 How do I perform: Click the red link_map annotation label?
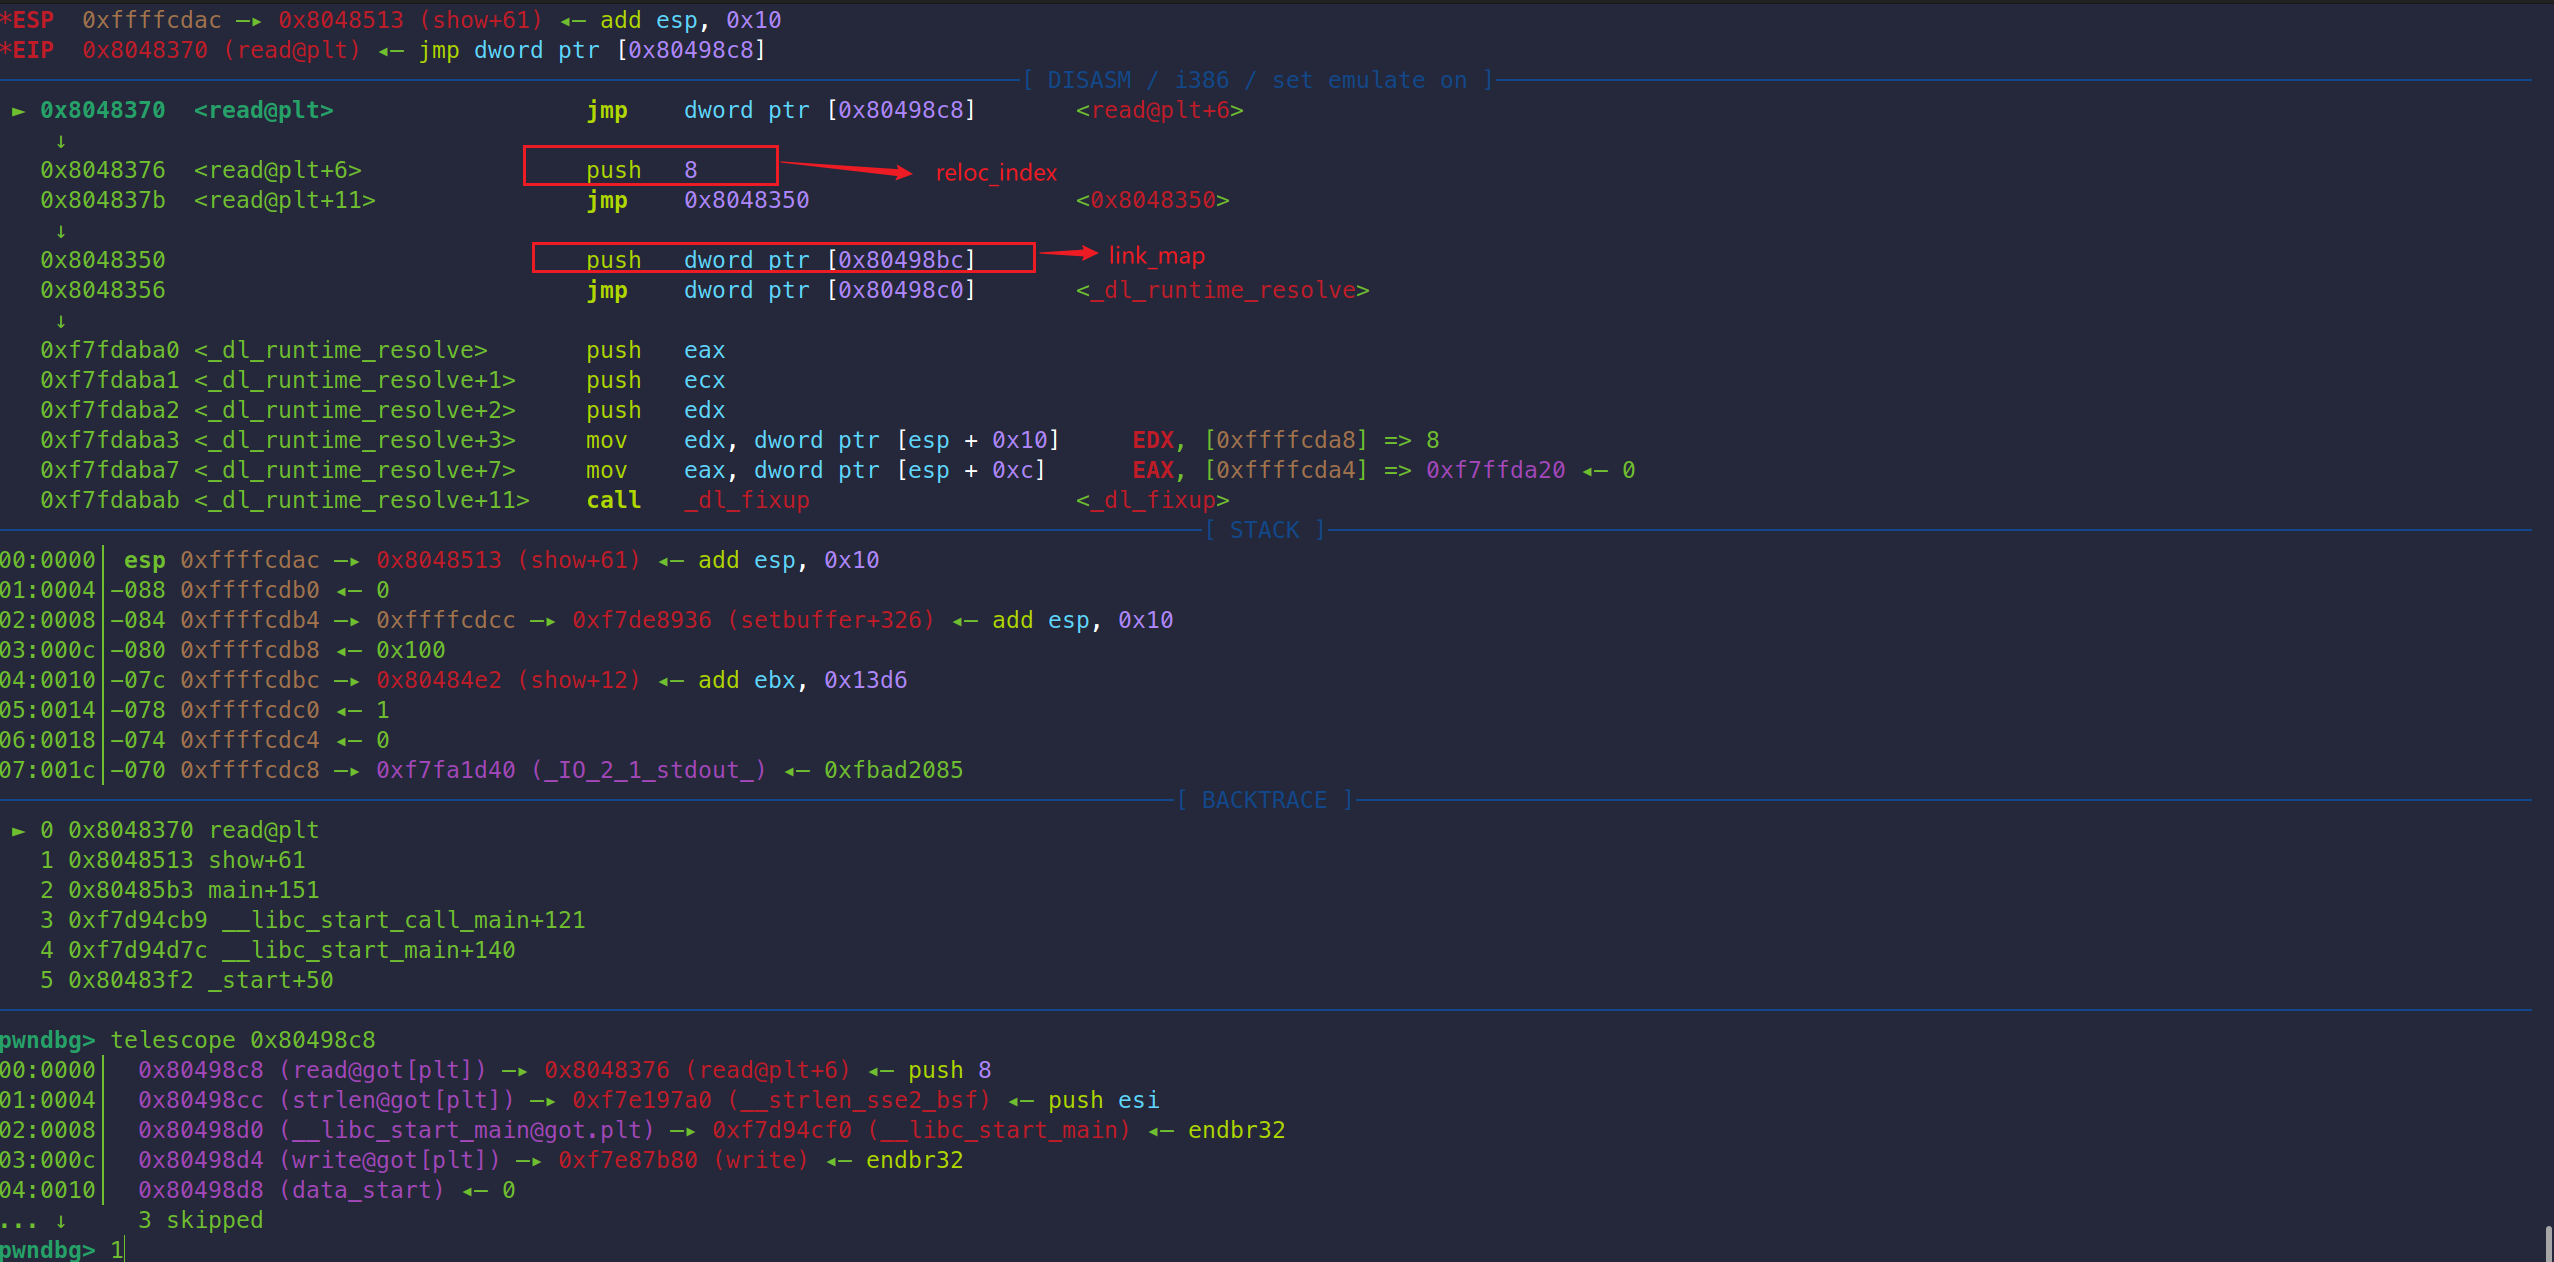(x=1156, y=256)
